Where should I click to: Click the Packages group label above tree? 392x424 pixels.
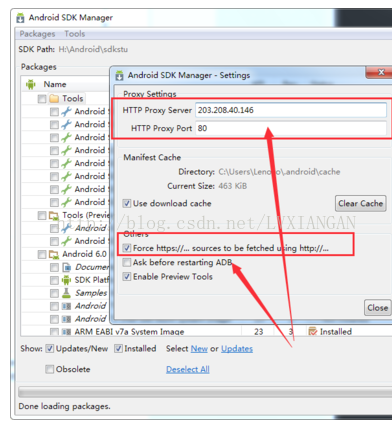pyautogui.click(x=39, y=67)
